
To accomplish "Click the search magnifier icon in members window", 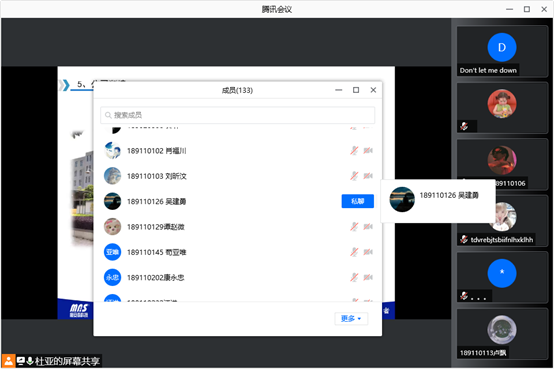I will [x=108, y=115].
